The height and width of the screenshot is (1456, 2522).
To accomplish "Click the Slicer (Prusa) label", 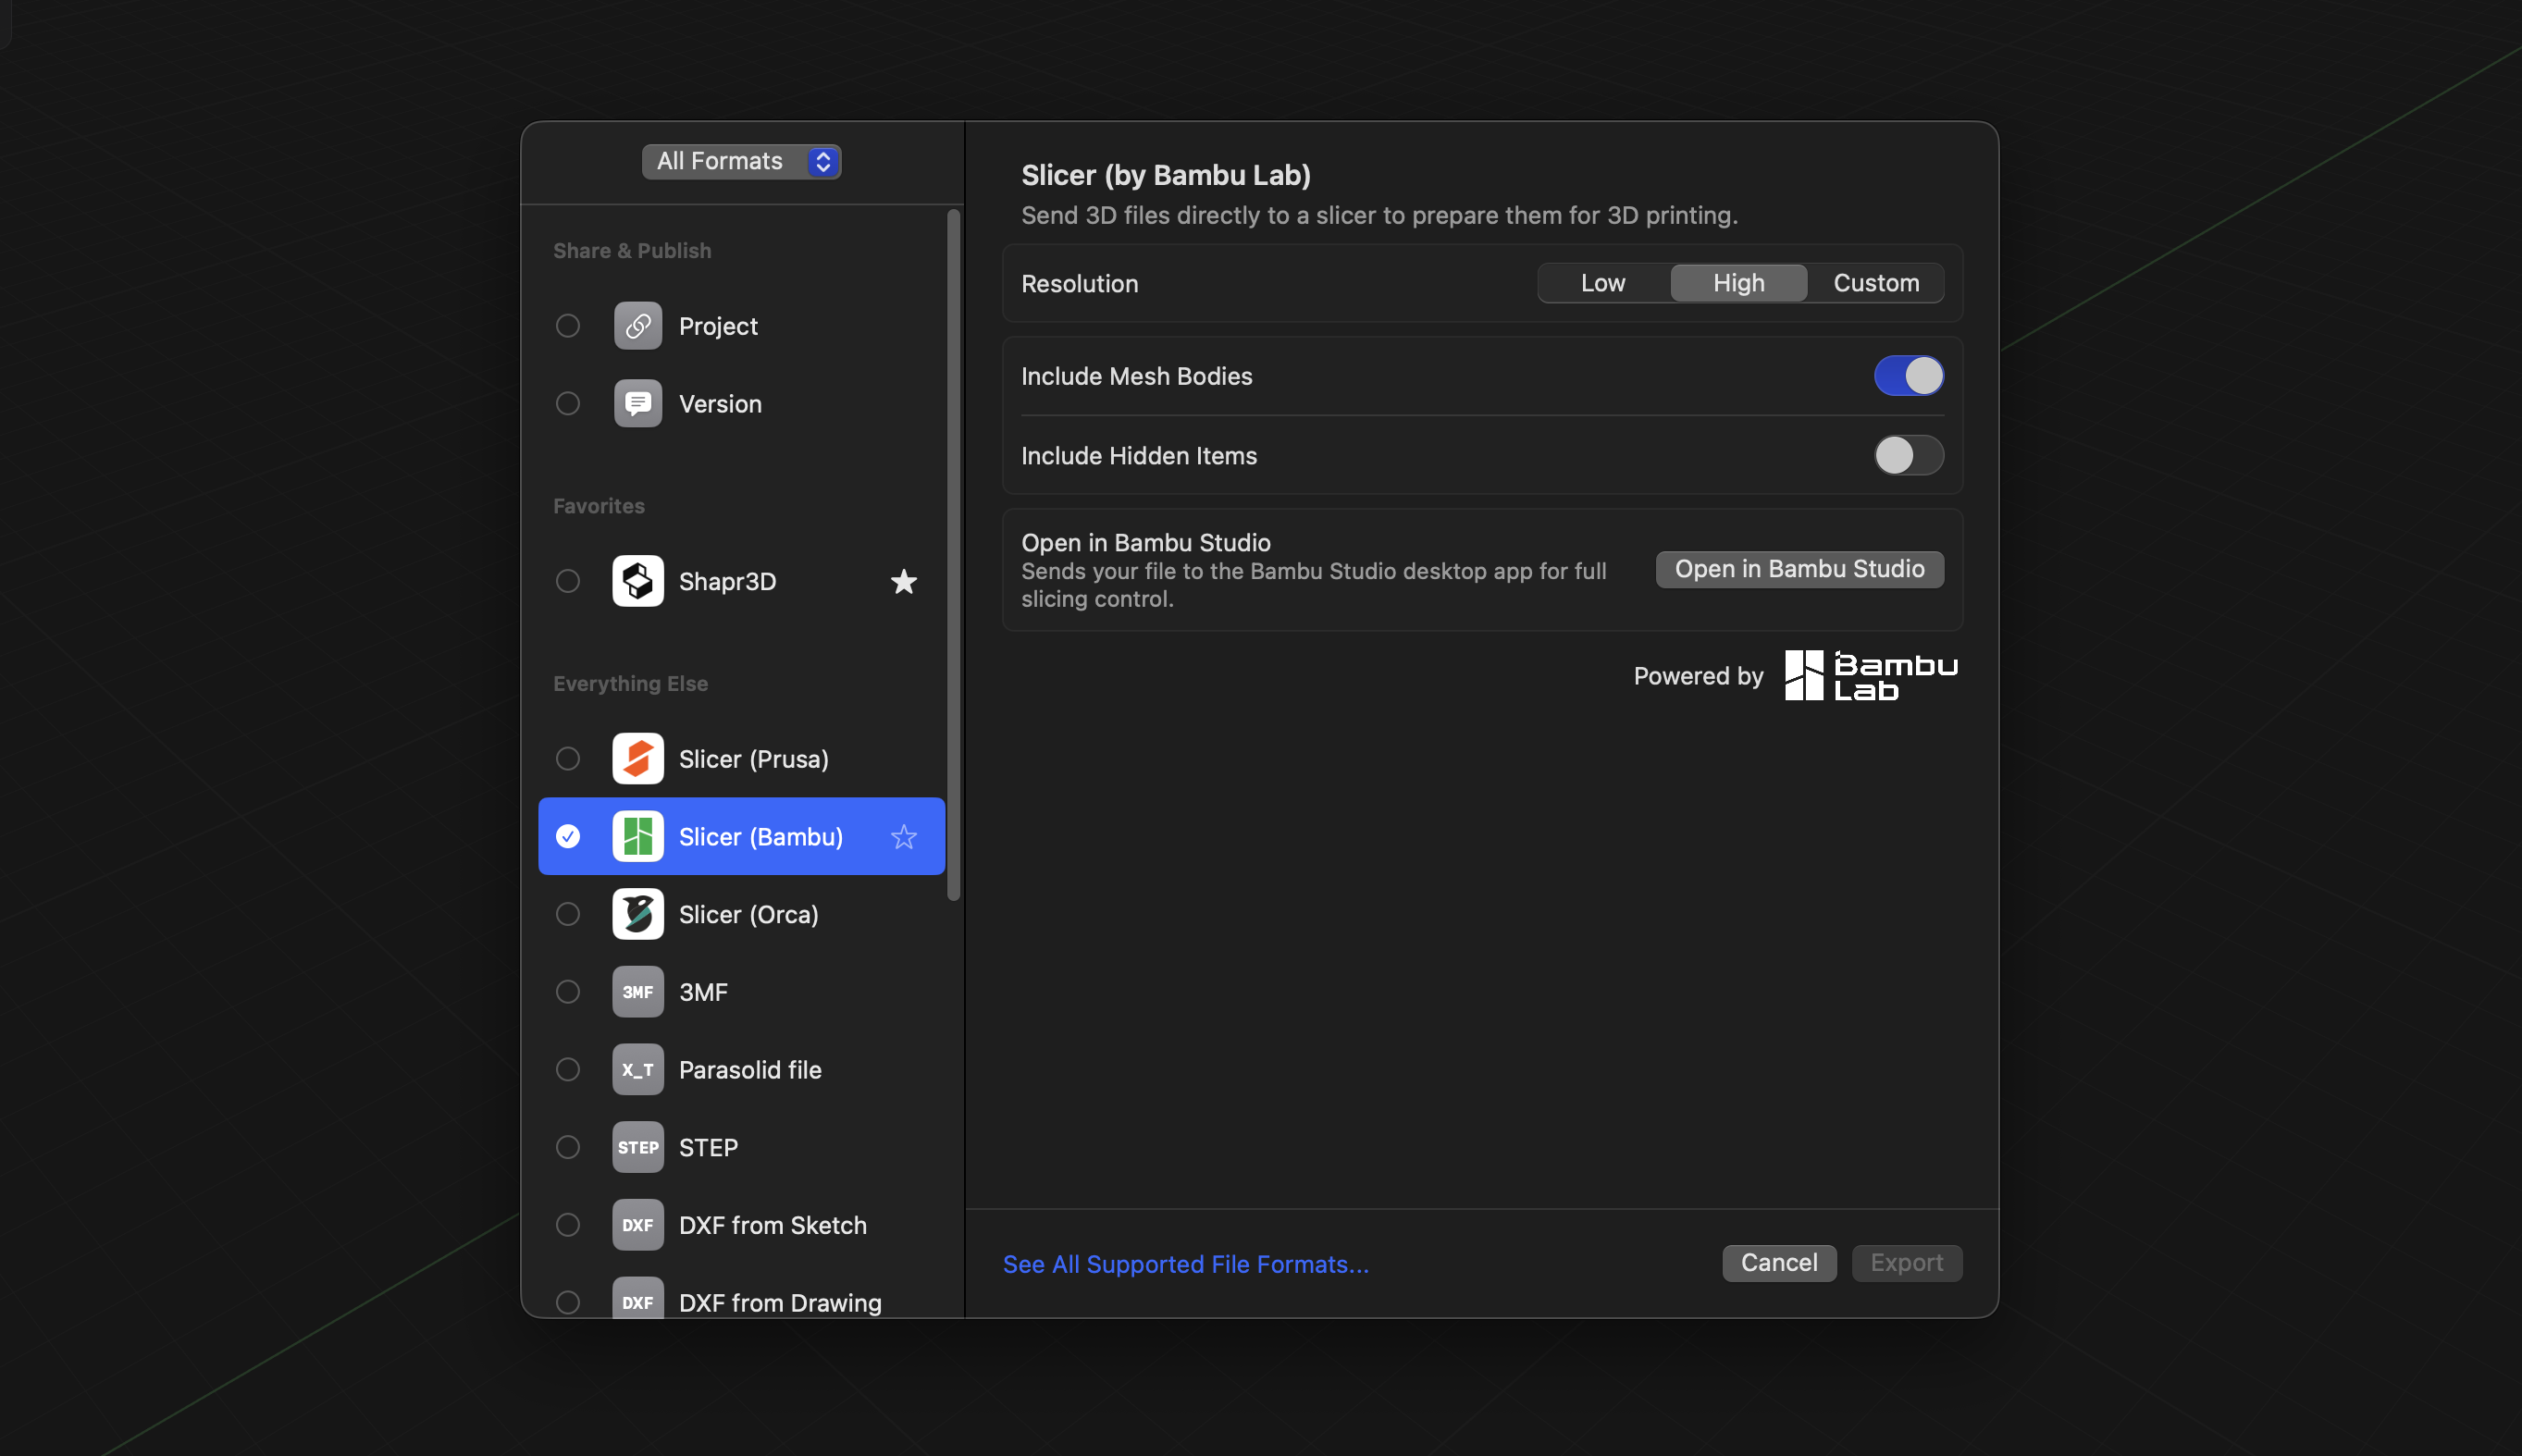I will click(753, 759).
